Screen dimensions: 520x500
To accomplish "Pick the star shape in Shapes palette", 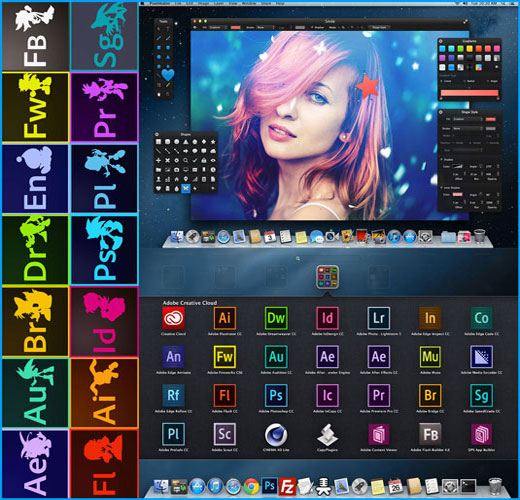I will [213, 142].
